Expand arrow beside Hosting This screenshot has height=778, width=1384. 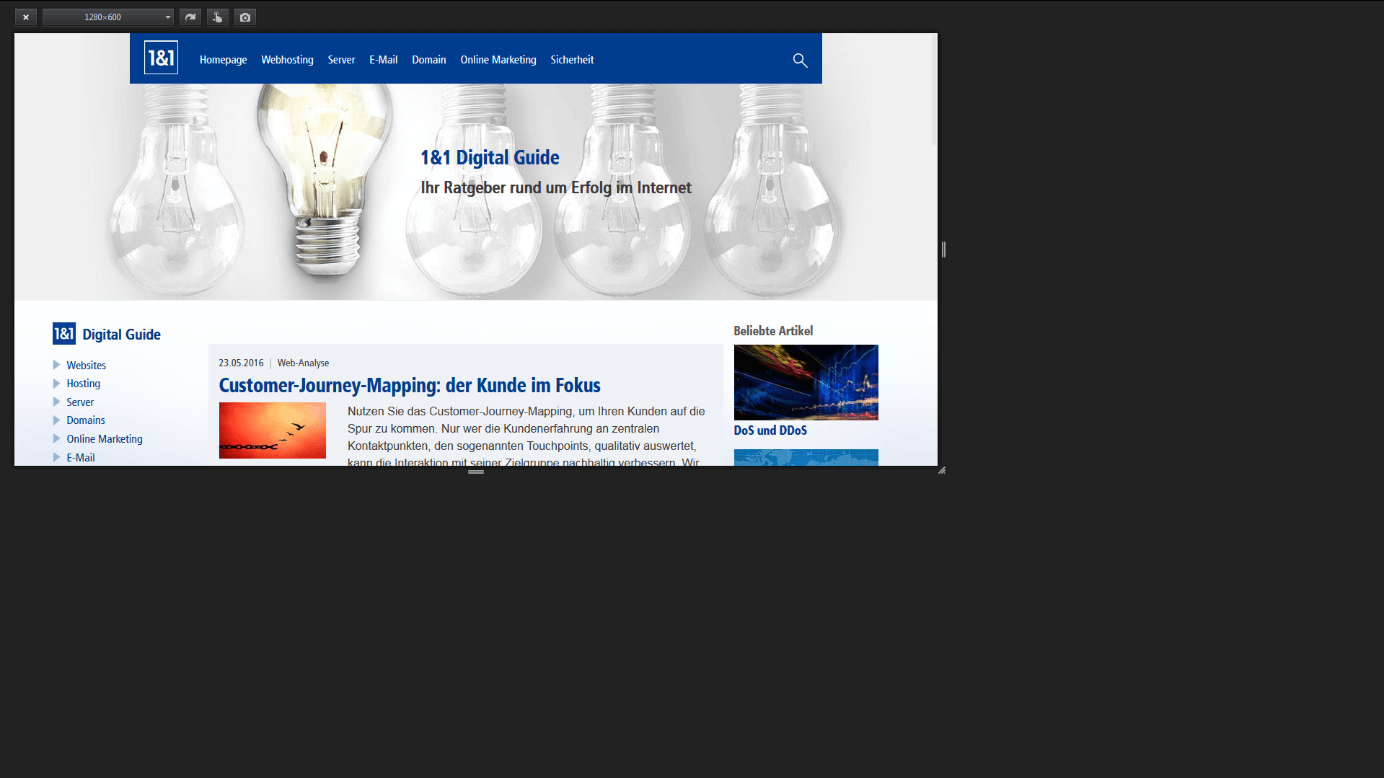point(57,383)
